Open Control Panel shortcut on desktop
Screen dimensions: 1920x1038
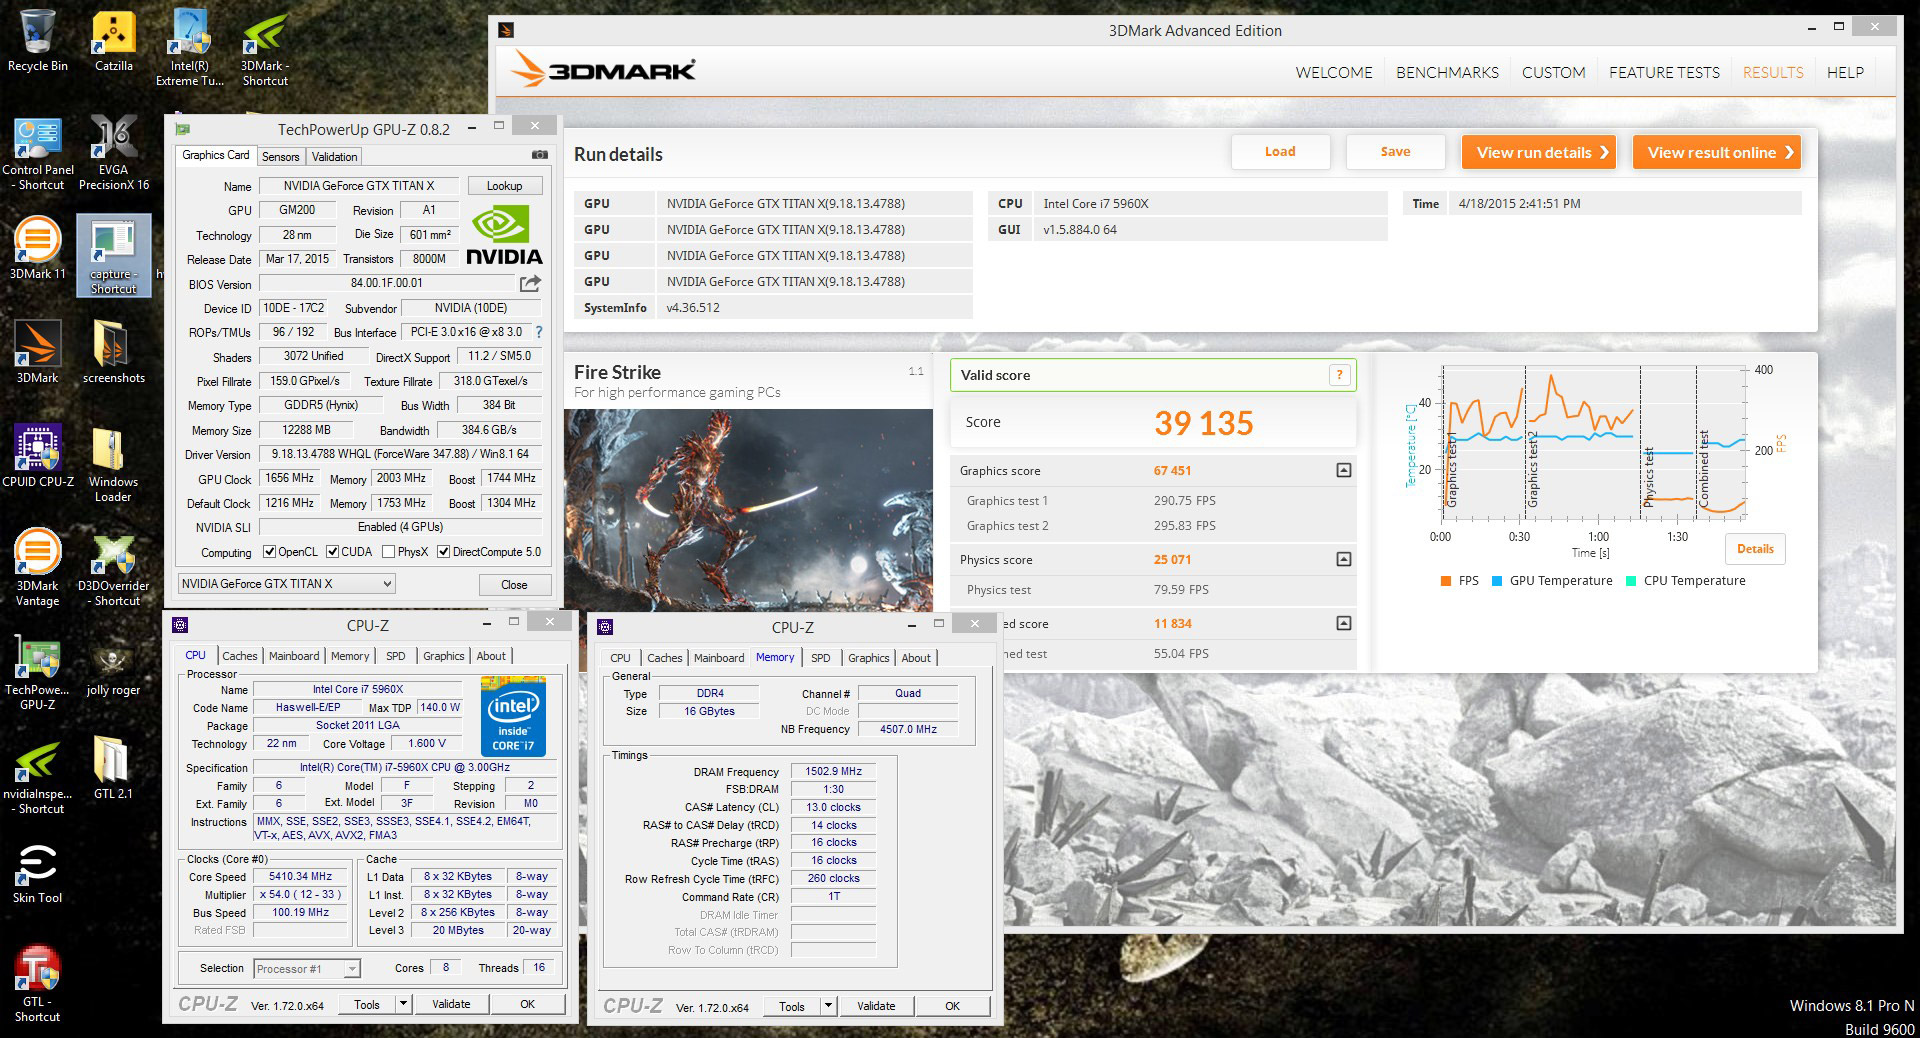pos(38,152)
